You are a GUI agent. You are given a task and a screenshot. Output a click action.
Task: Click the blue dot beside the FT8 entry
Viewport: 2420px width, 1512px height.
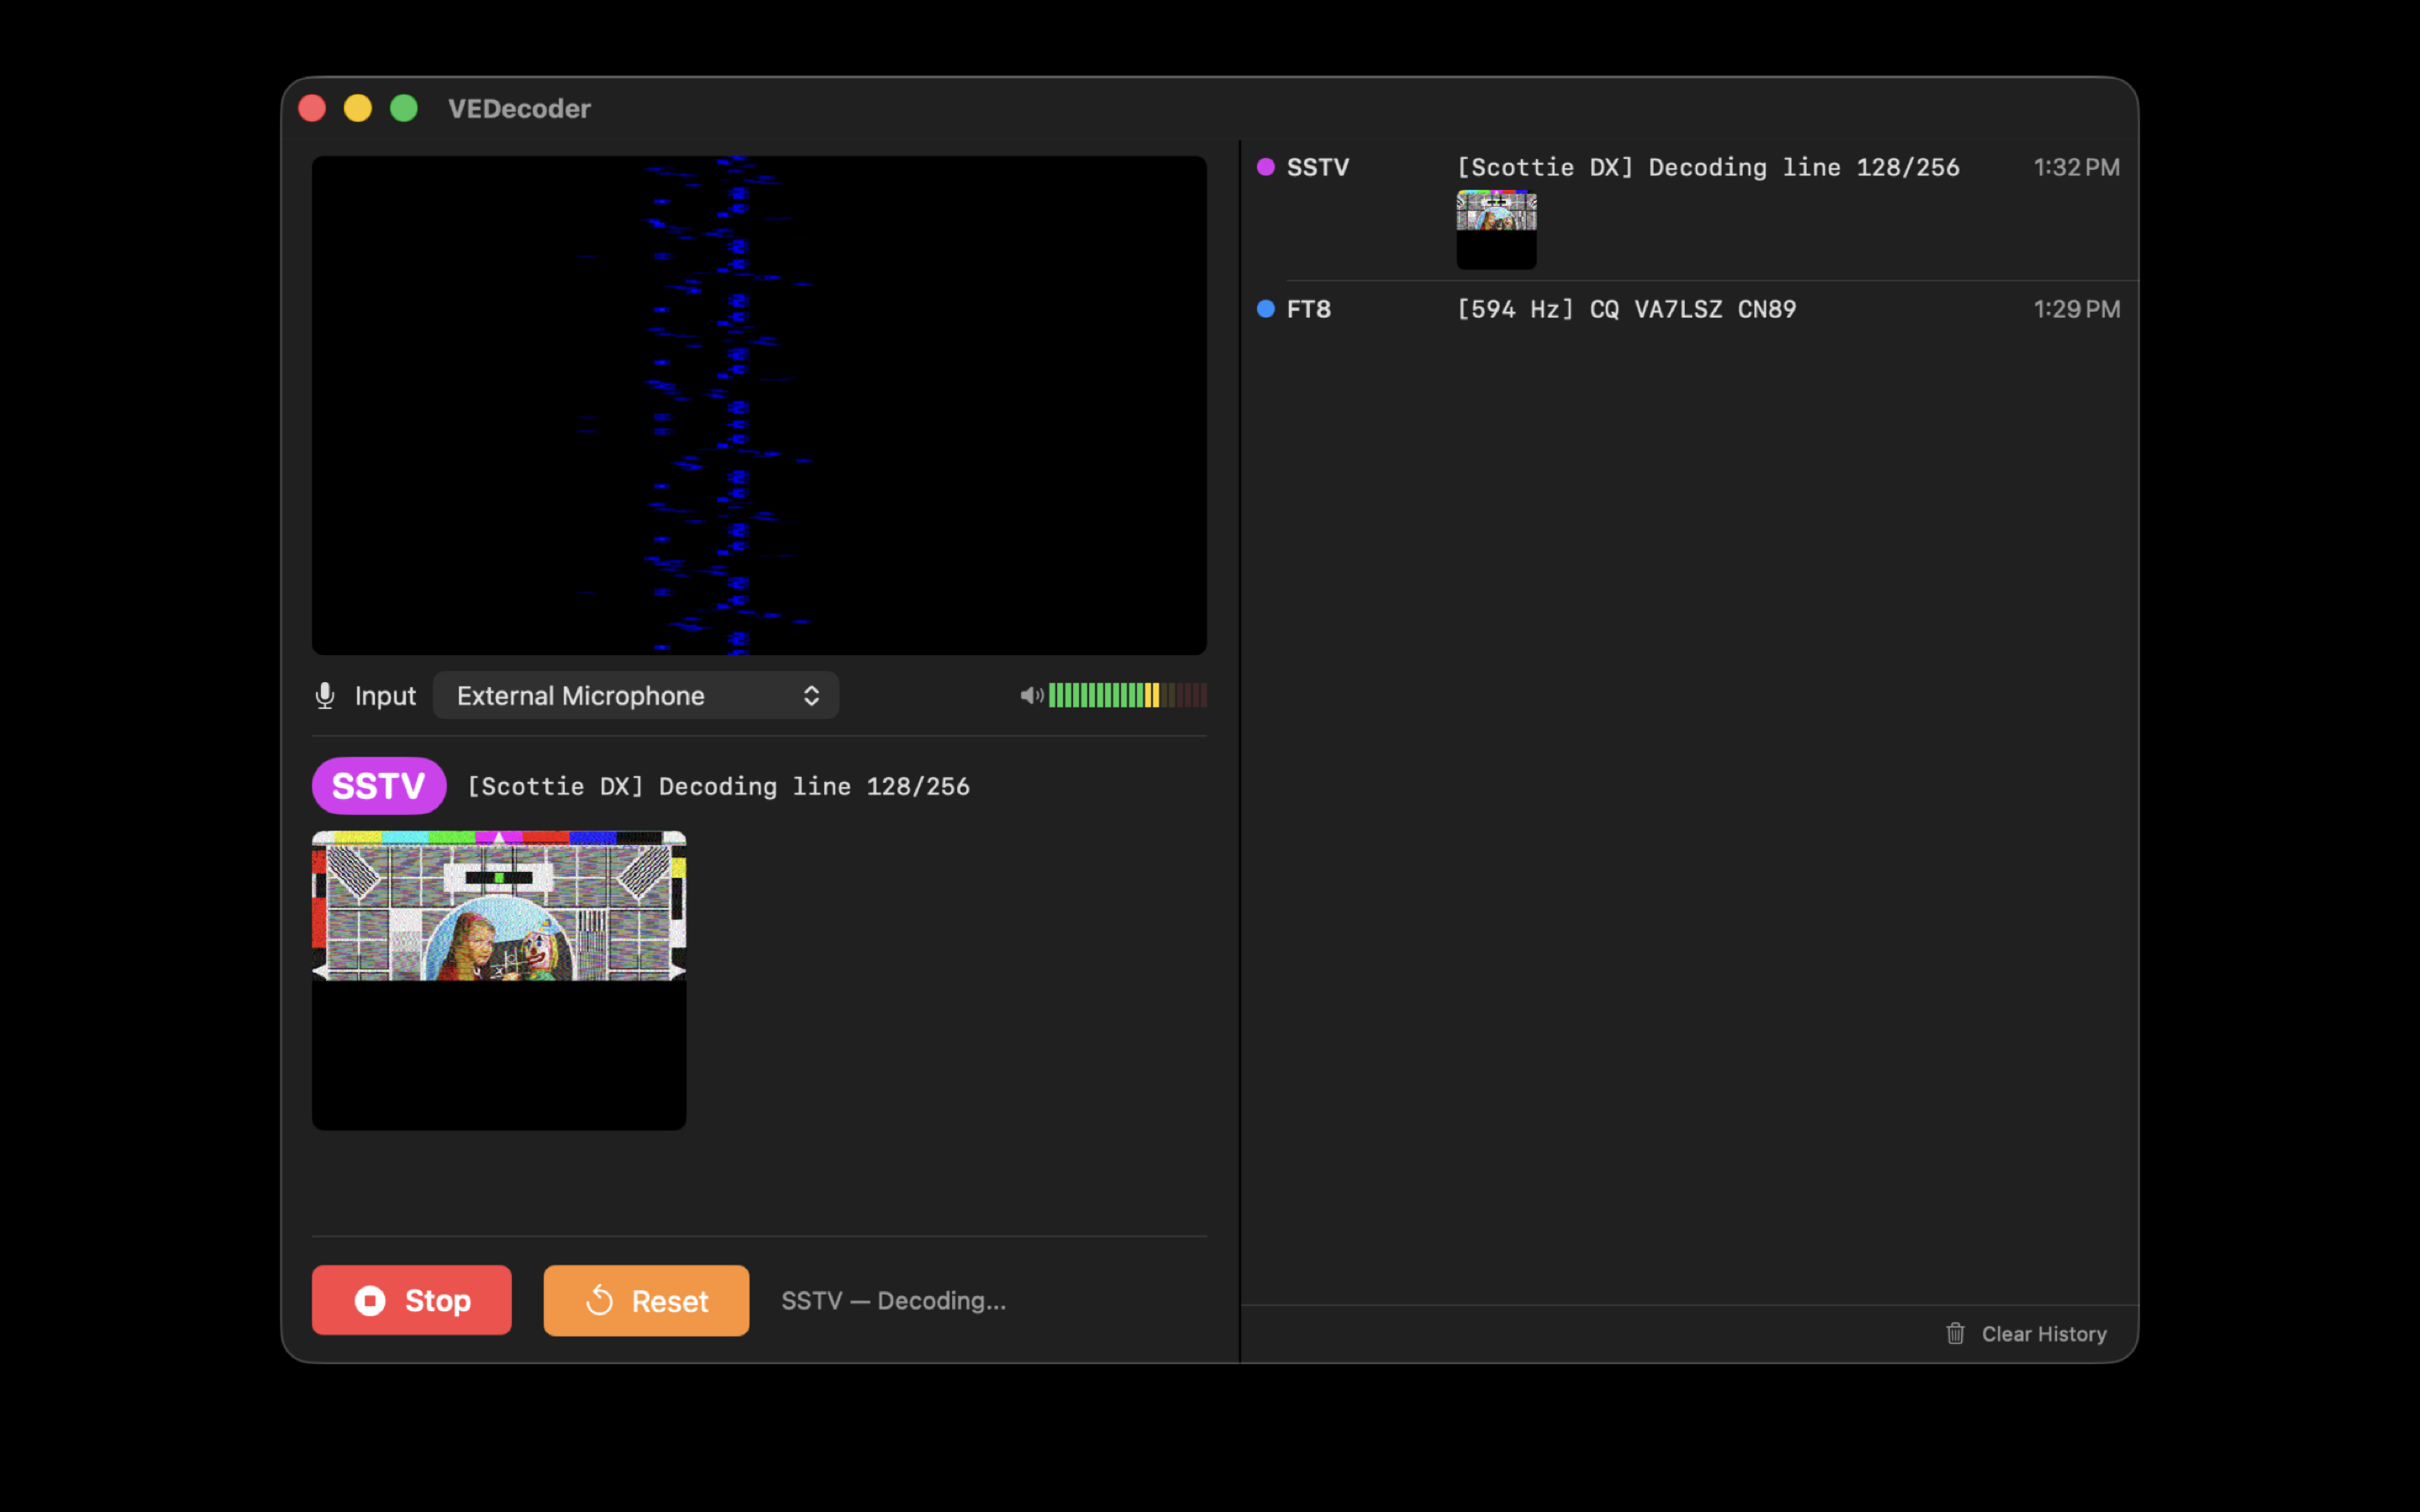point(1265,309)
